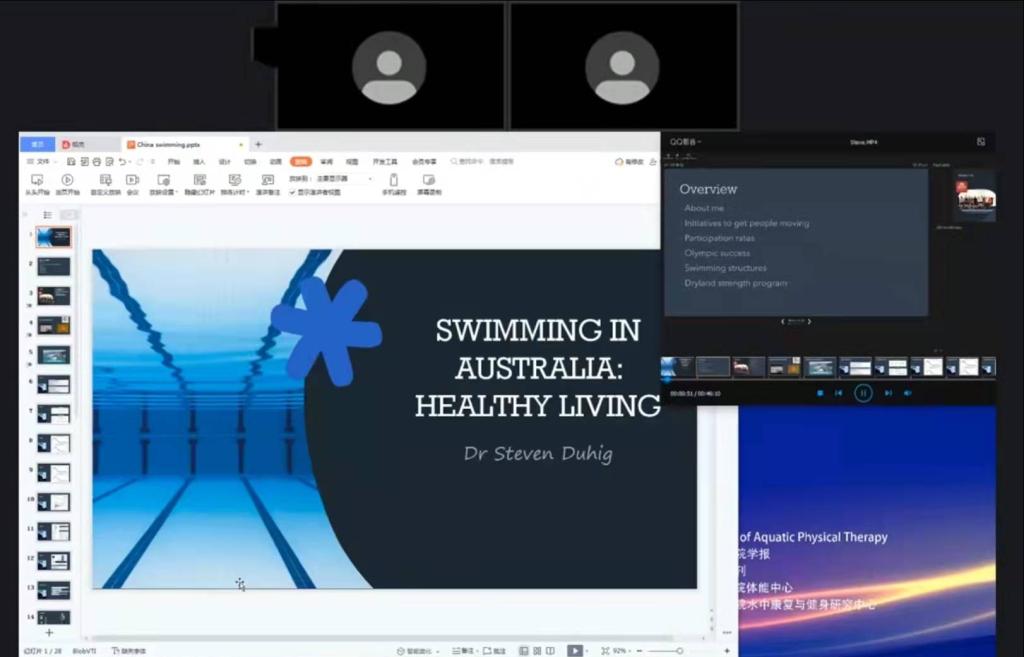Click the phone remote control icon
This screenshot has width=1024, height=657.
point(393,183)
